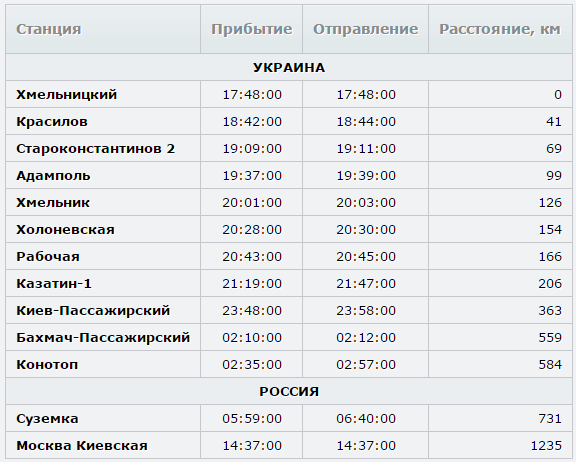Click the Бахмач-Пассажирский station name
576x462 pixels.
(x=103, y=338)
